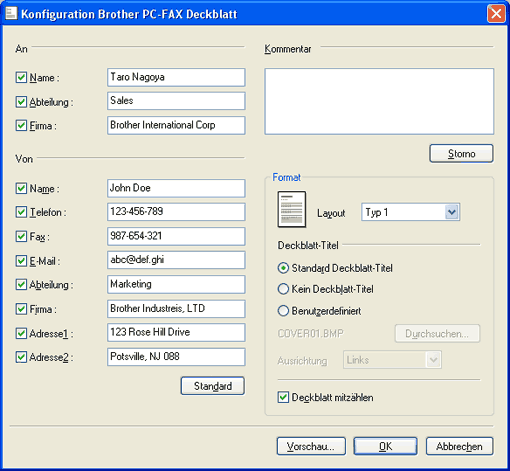Close the Deckblatt configuration dialog
The height and width of the screenshot is (471, 510).
click(x=496, y=14)
